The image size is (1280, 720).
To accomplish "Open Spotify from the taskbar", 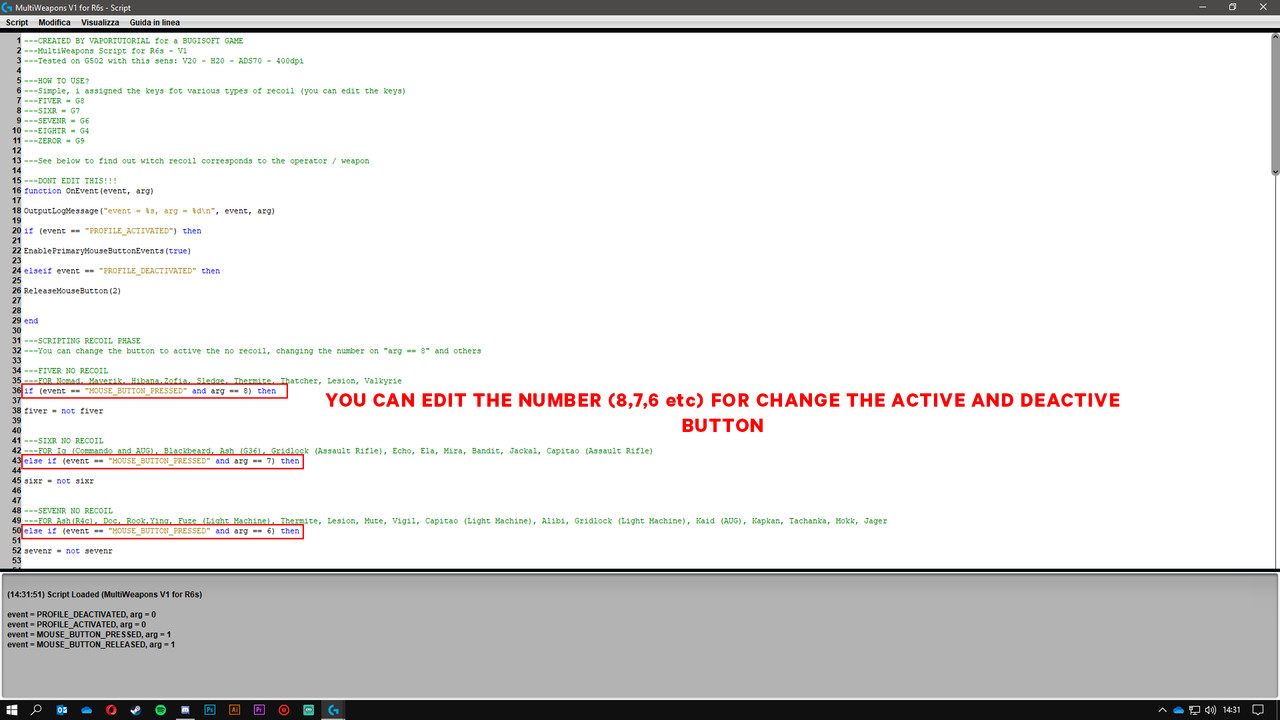I will click(160, 710).
